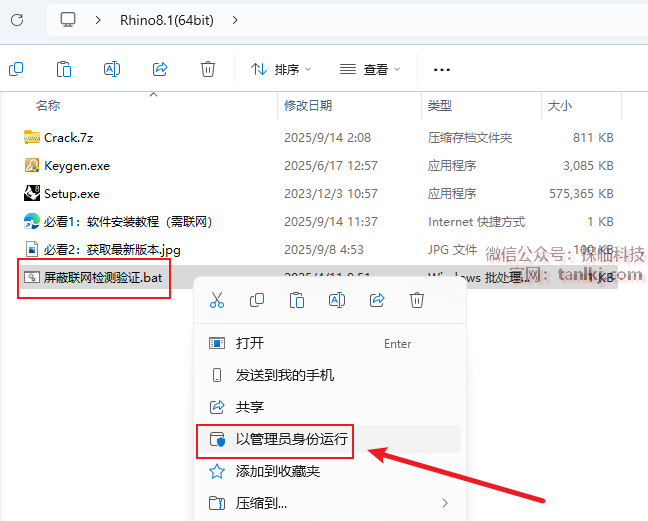Click the 必看2 JPG file icon

(x=32, y=249)
